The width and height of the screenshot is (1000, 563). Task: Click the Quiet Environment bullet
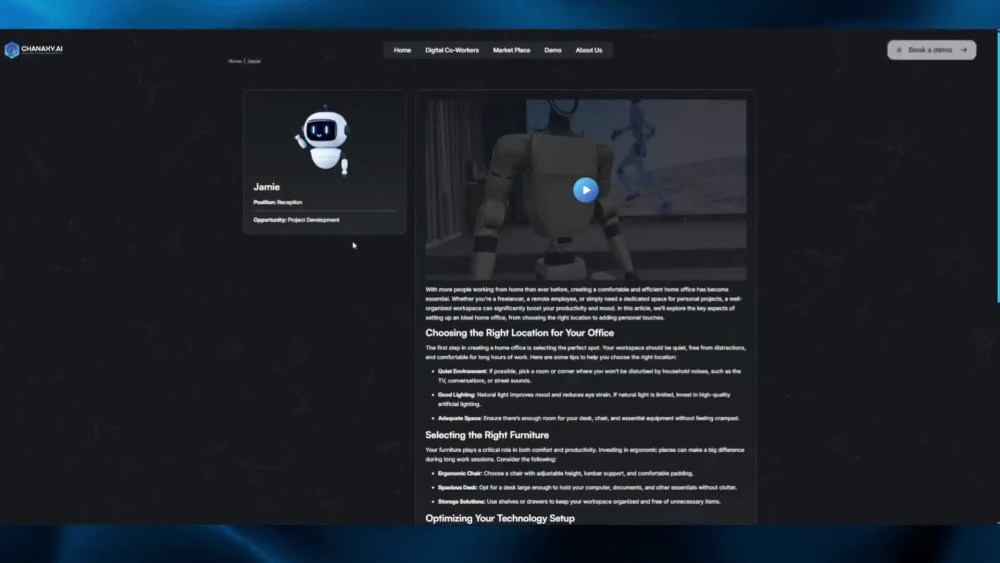tap(589, 376)
